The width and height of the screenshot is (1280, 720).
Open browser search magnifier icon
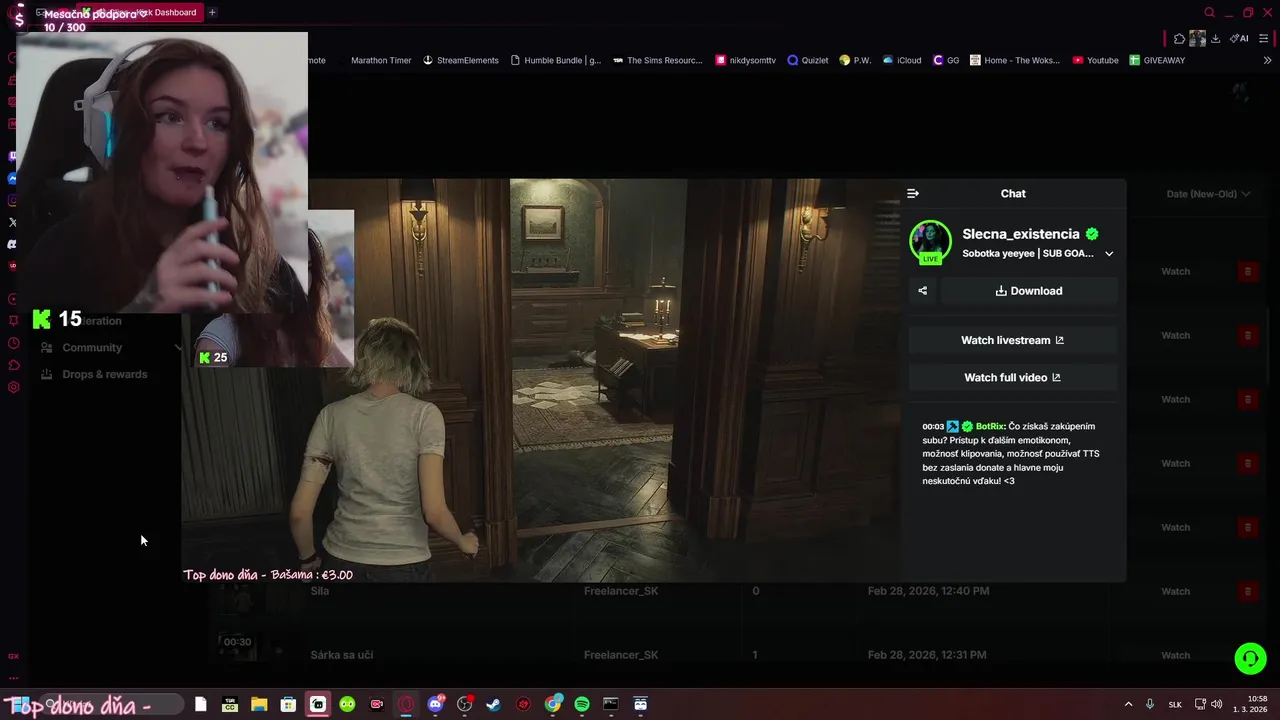(x=1209, y=13)
